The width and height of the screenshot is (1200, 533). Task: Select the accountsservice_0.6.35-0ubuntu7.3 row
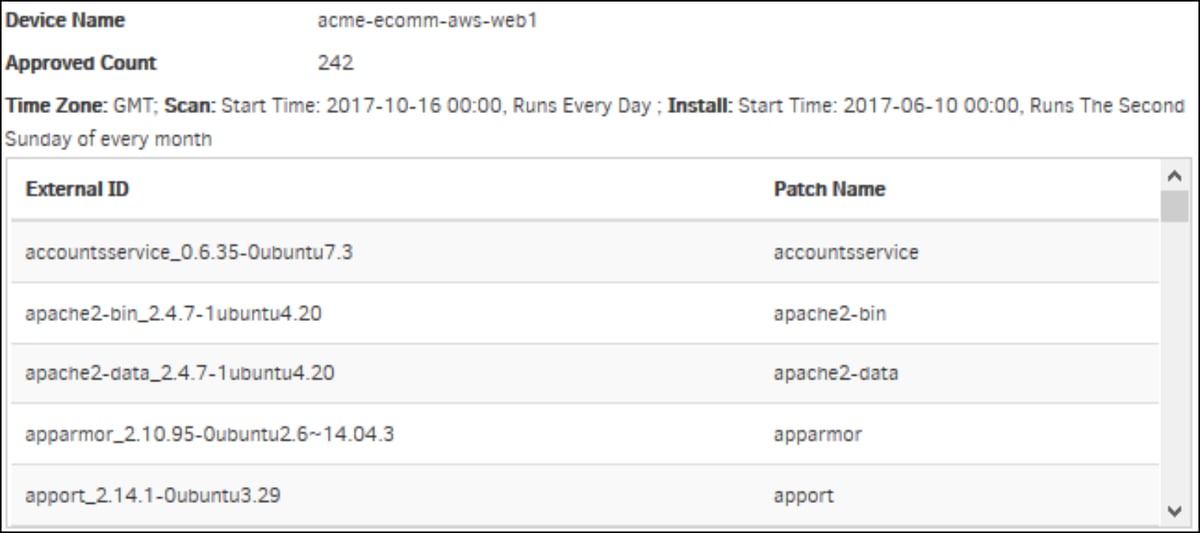pyautogui.click(x=586, y=253)
